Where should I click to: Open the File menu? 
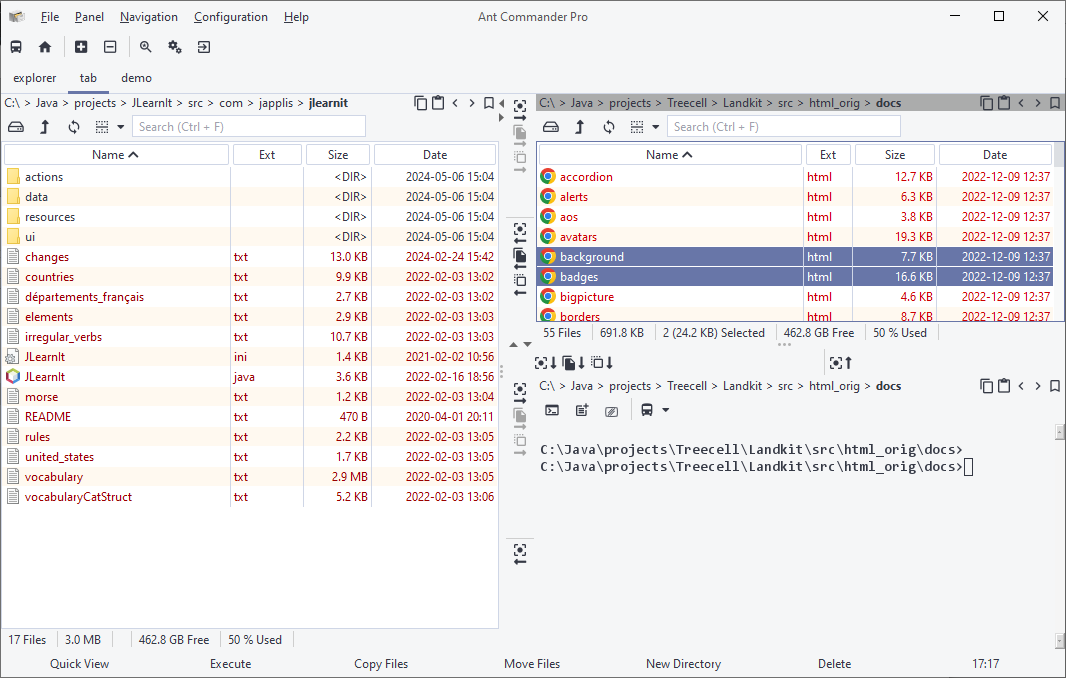click(50, 17)
